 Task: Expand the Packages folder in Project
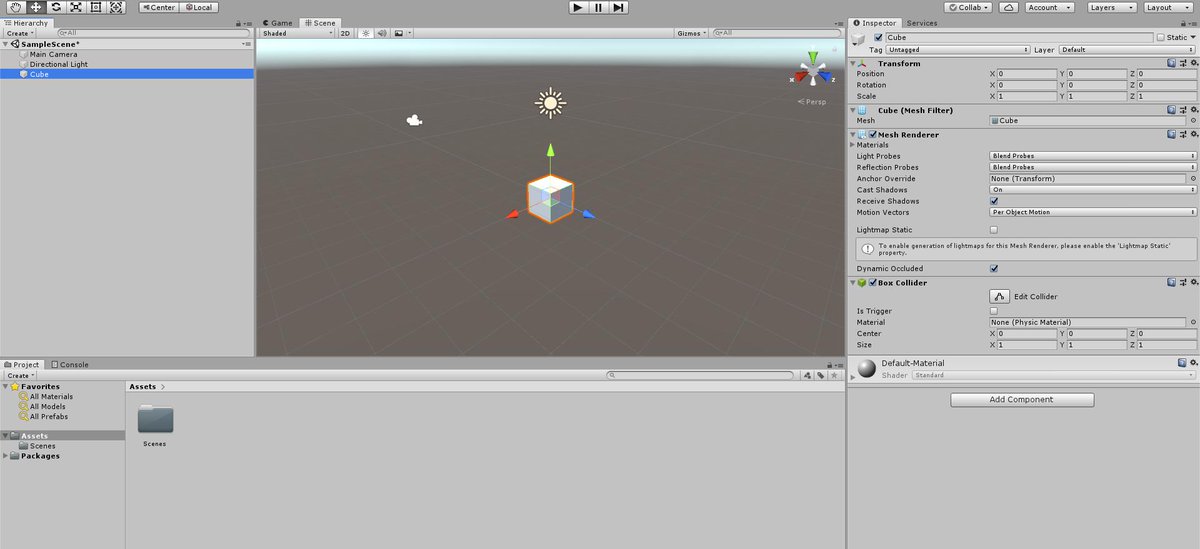pos(6,456)
